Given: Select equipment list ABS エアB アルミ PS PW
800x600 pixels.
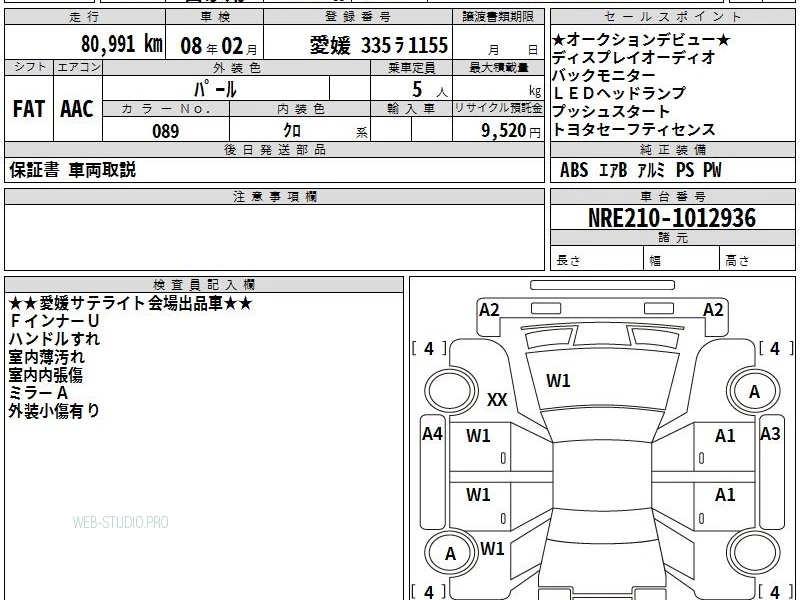Looking at the screenshot, I should coord(641,170).
